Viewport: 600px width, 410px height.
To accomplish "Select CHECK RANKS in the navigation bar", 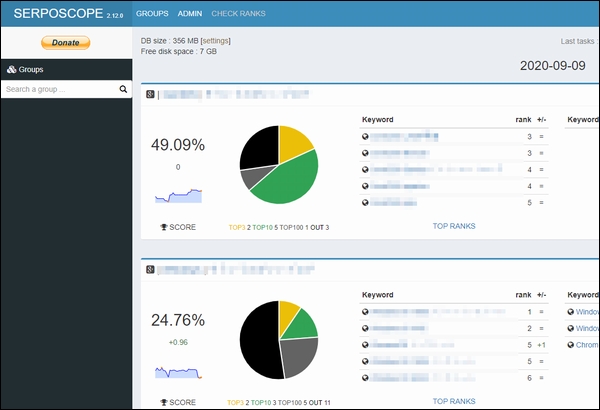I will click(x=238, y=13).
